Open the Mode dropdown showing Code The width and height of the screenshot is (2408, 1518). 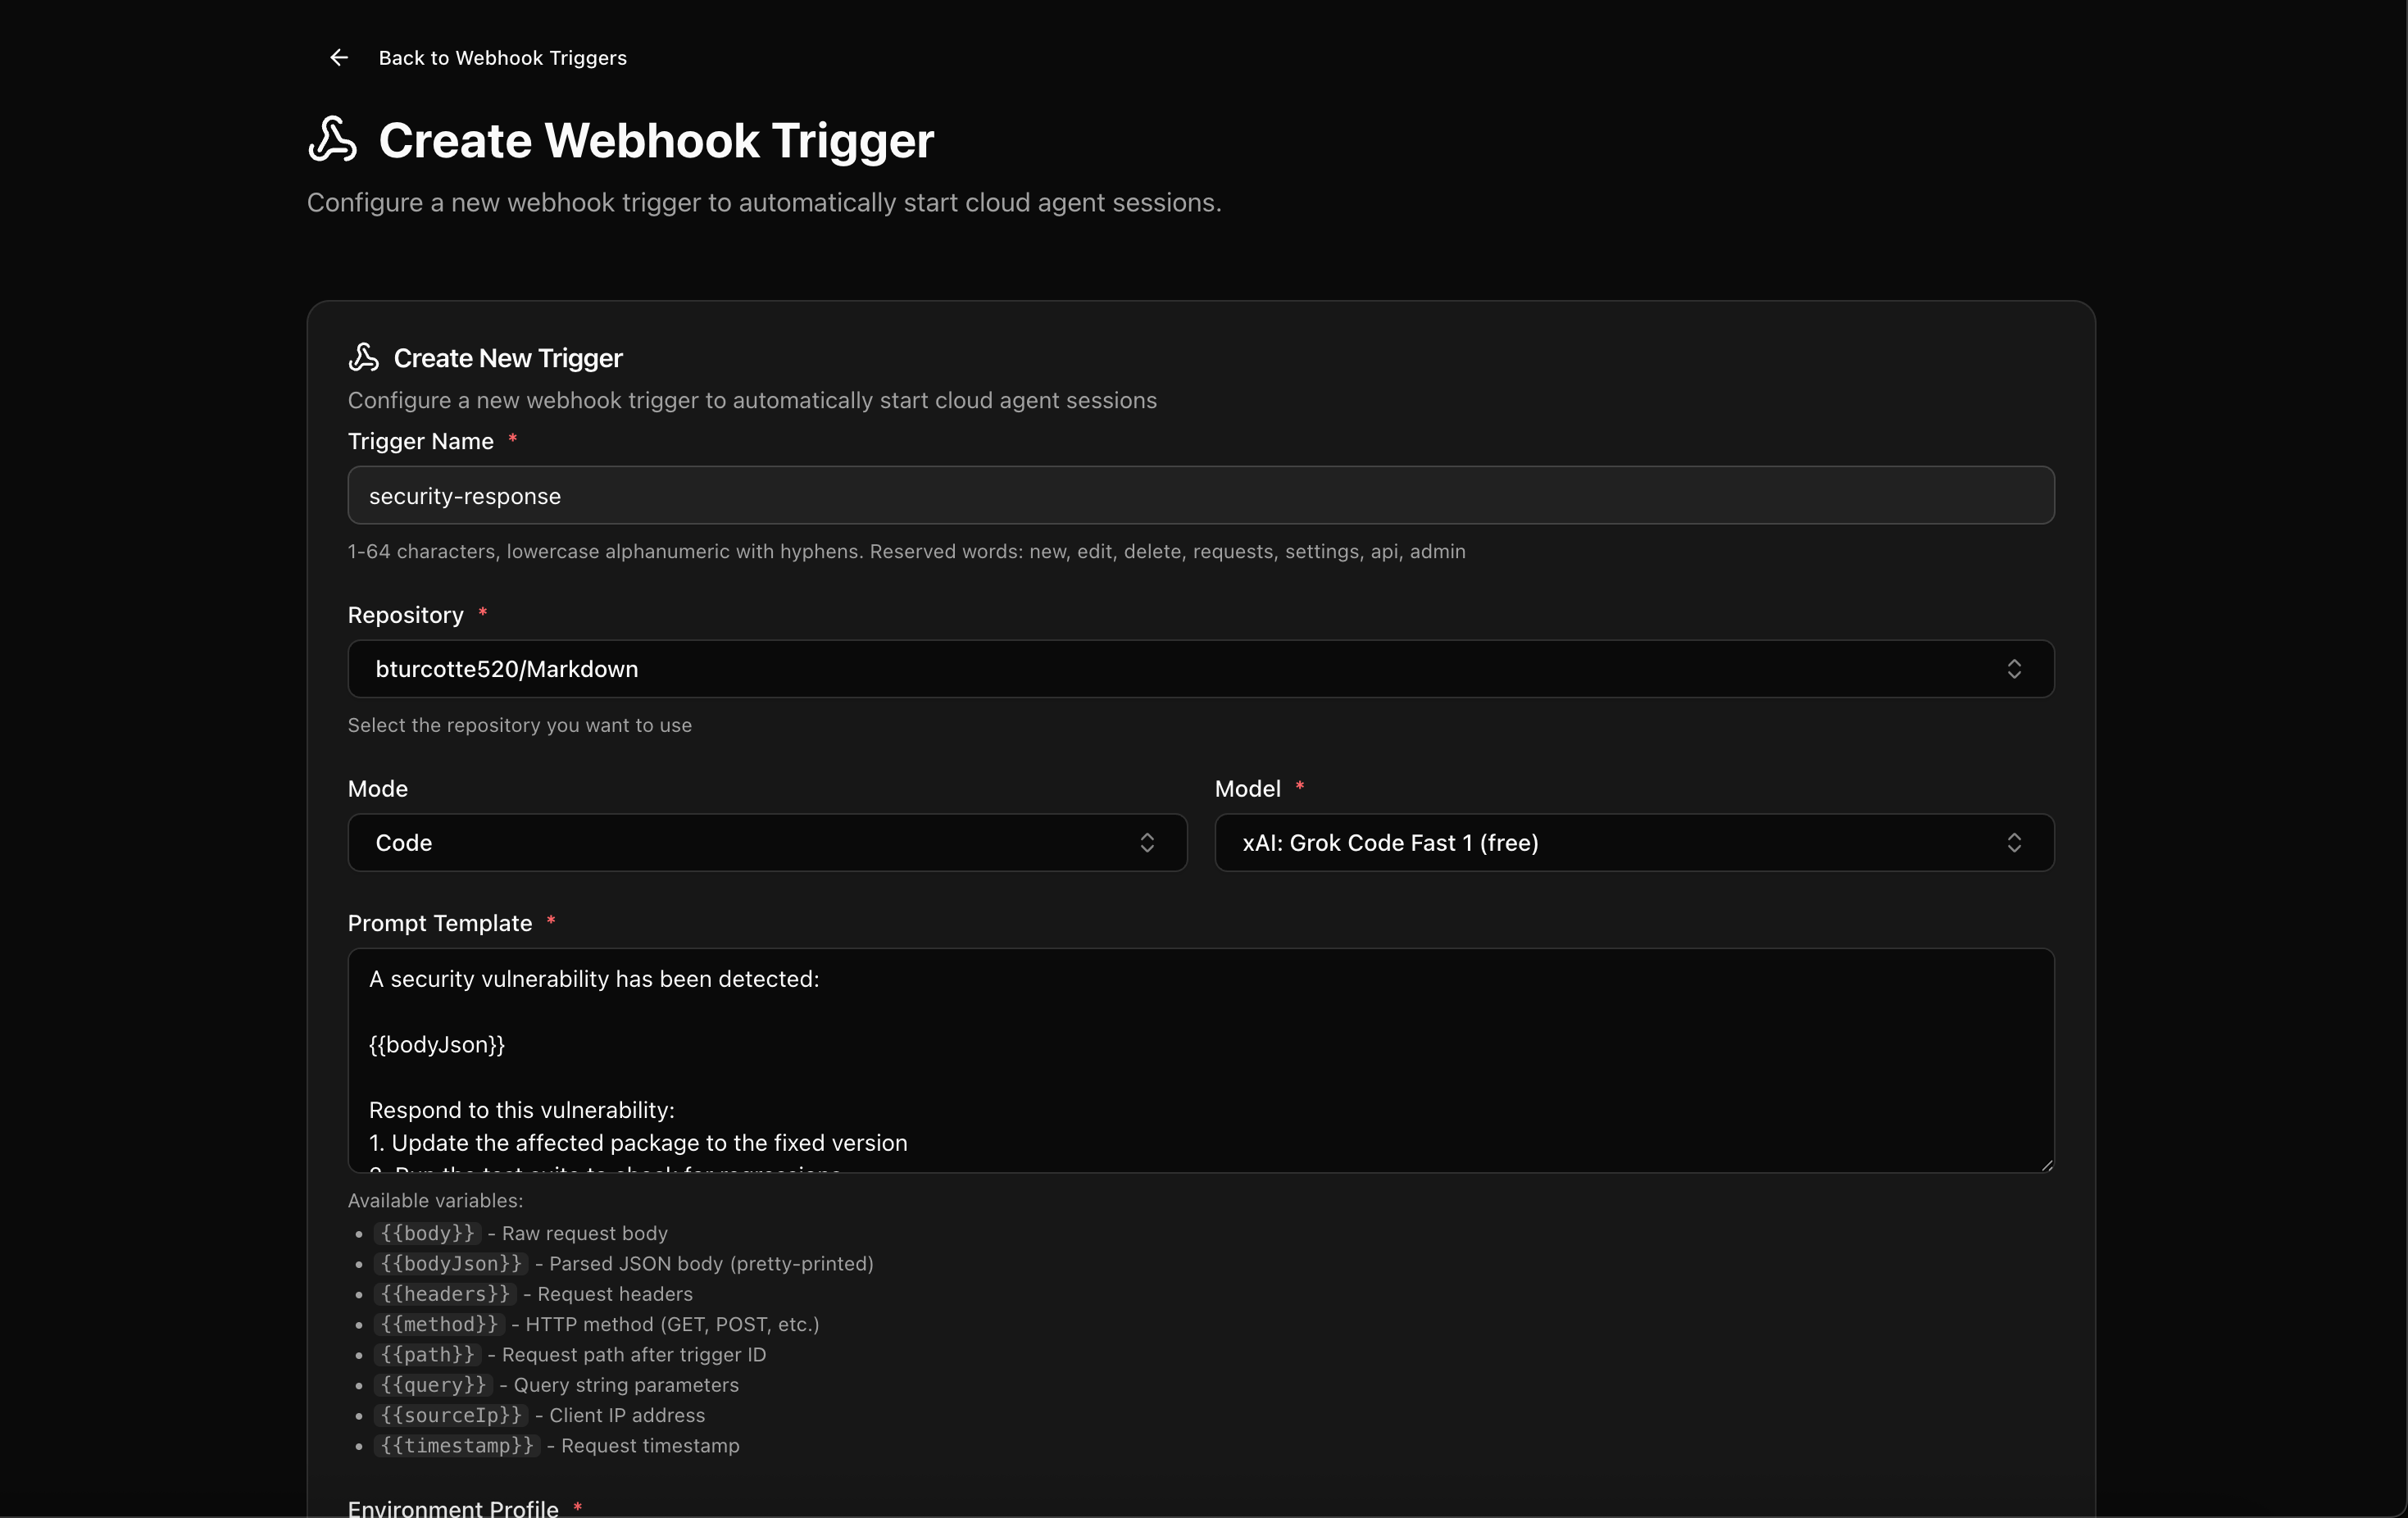[767, 843]
